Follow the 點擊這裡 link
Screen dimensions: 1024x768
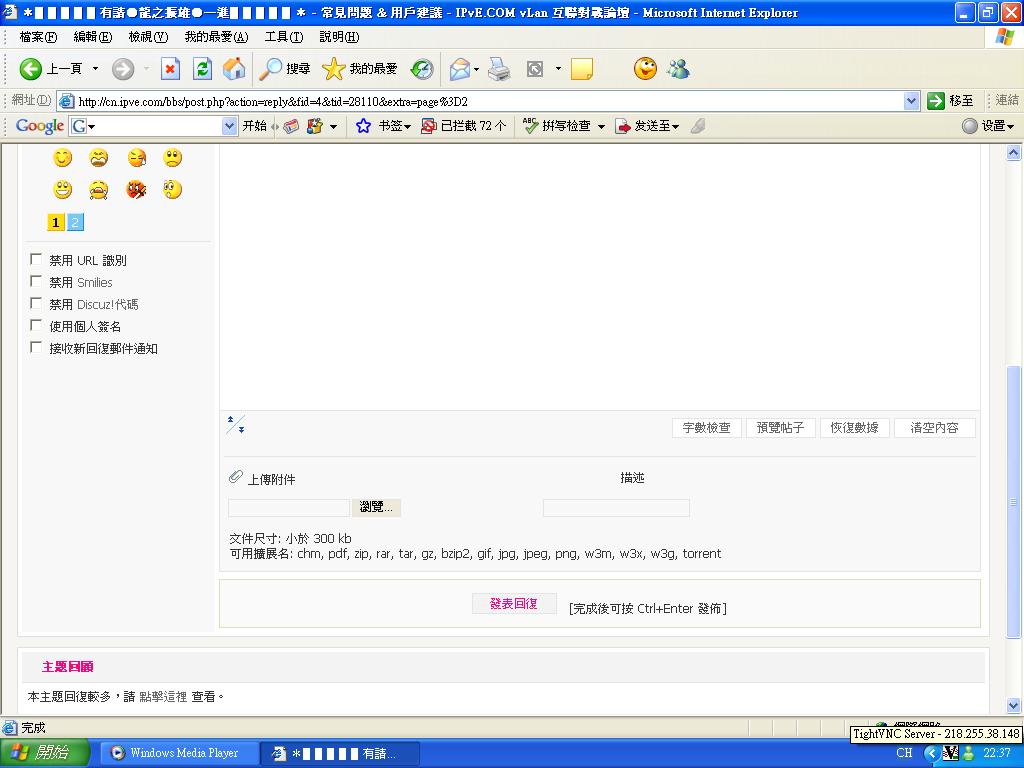tap(163, 697)
